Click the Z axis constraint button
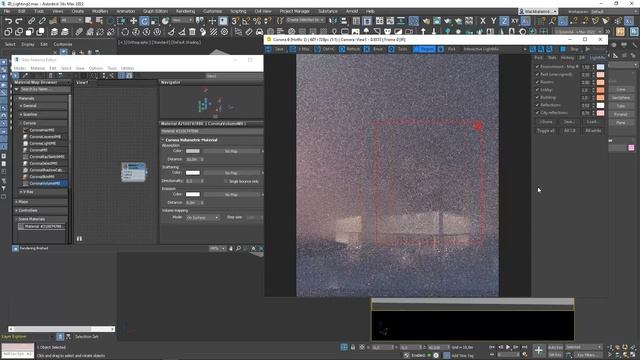Viewport: 640px width, 360px height. pyautogui.click(x=504, y=20)
